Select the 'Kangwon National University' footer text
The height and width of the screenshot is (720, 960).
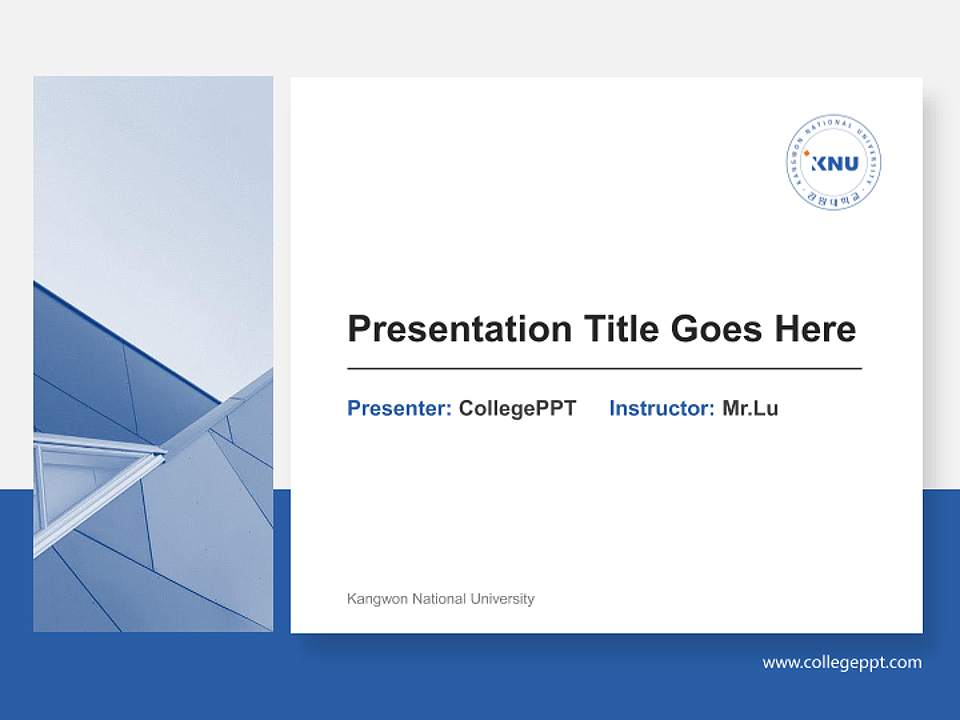click(441, 599)
